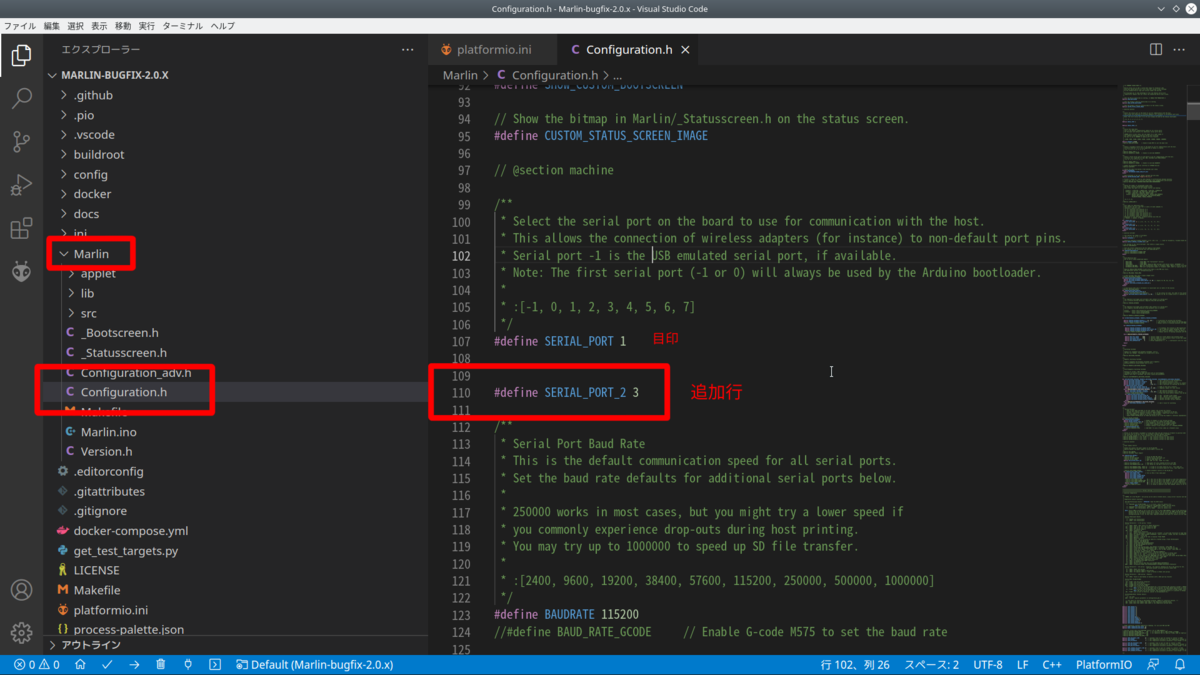Expand the .github folder

tap(93, 95)
